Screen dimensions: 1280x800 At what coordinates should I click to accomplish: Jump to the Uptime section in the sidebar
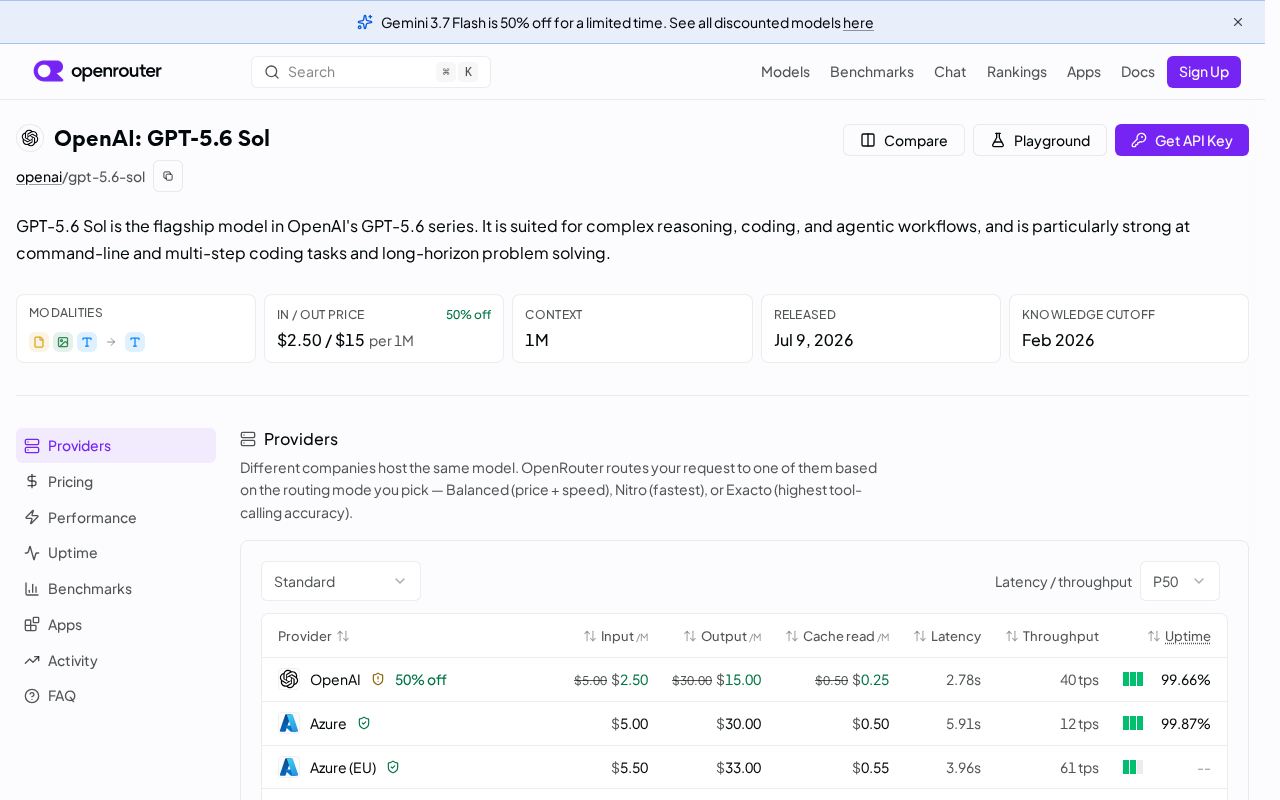pyautogui.click(x=116, y=553)
